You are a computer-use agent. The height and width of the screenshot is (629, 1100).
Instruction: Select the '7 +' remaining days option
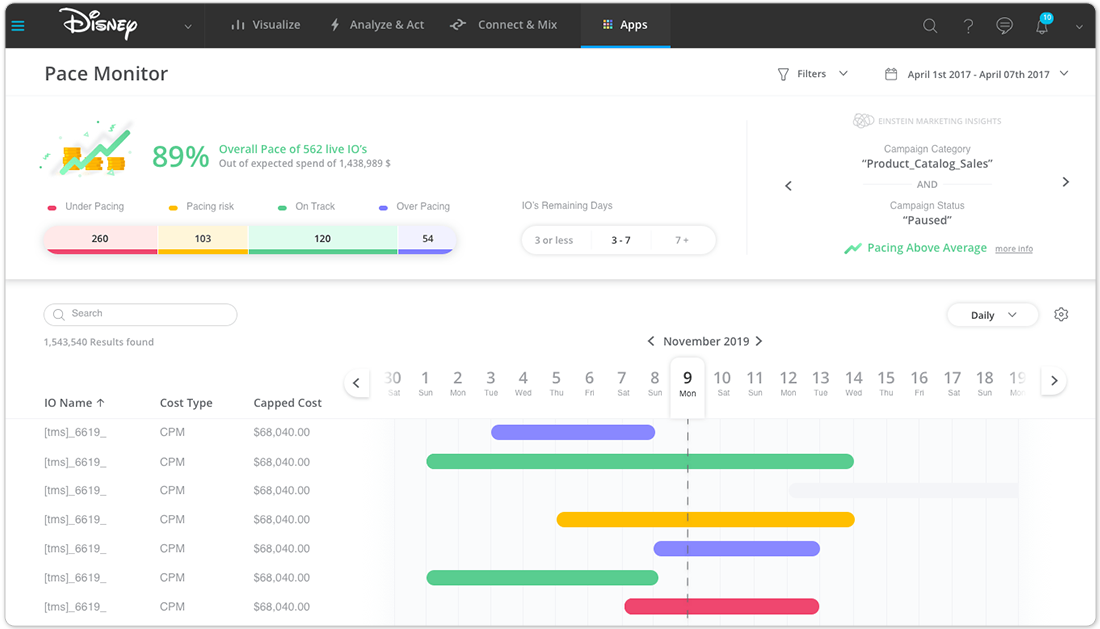click(682, 241)
